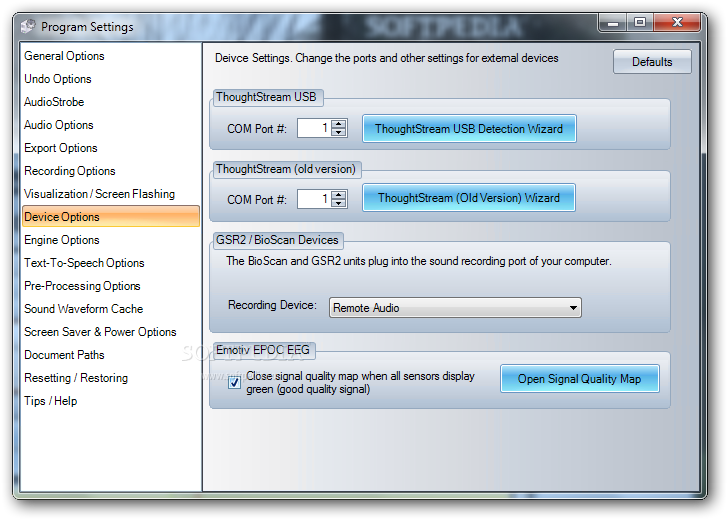Open General Options page

pyautogui.click(x=64, y=56)
